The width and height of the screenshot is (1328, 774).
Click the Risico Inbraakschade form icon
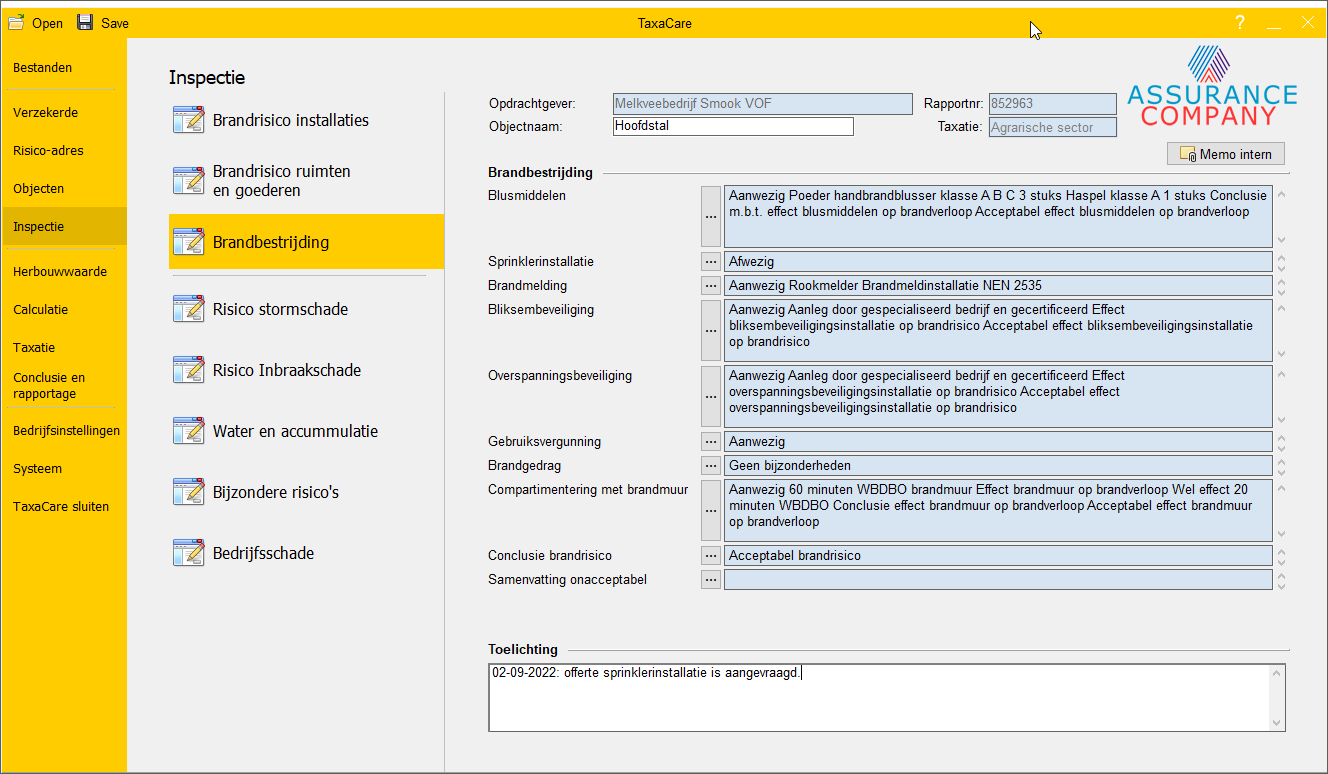tap(188, 370)
